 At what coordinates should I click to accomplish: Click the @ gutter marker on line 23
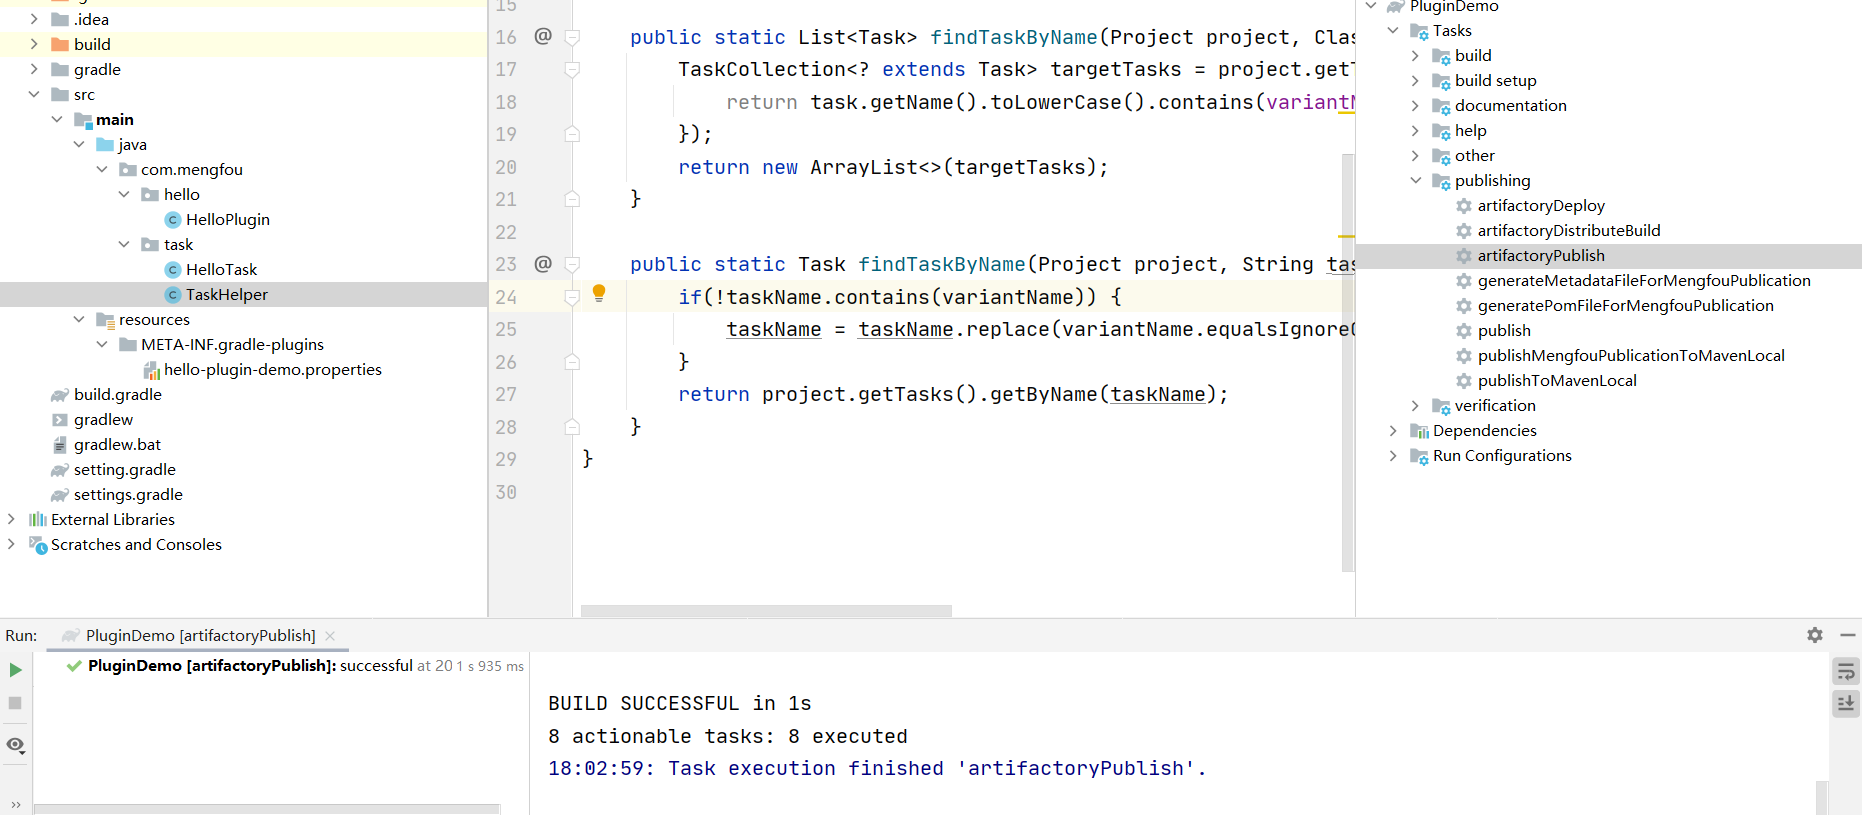(x=543, y=264)
